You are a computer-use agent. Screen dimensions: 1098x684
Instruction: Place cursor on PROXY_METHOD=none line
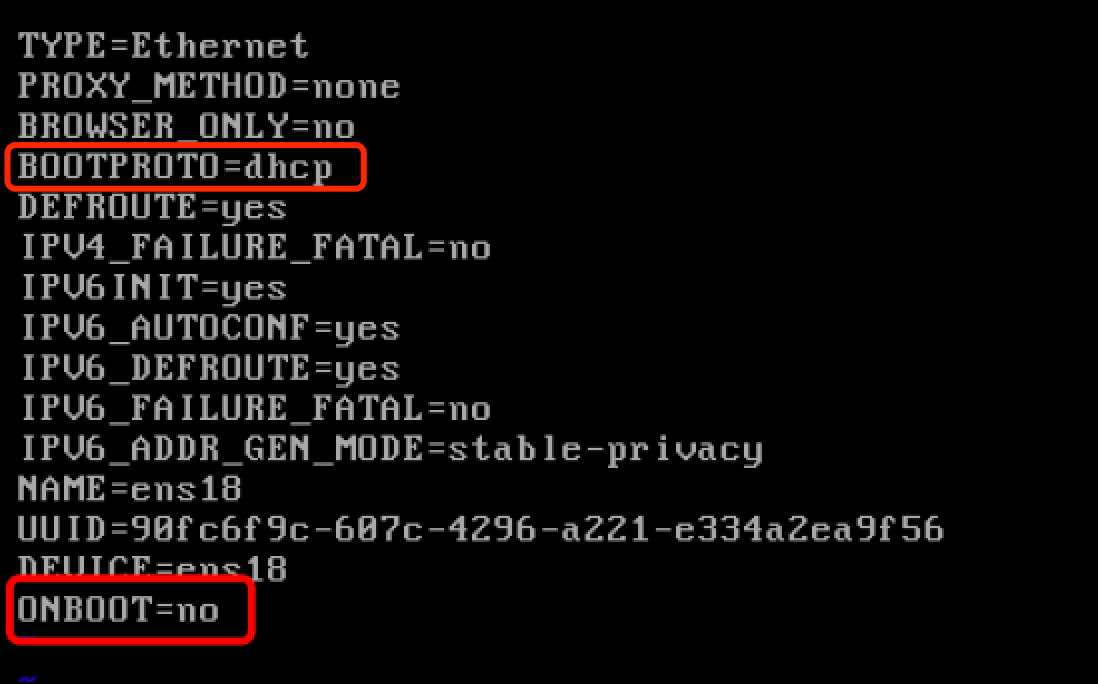tap(209, 87)
